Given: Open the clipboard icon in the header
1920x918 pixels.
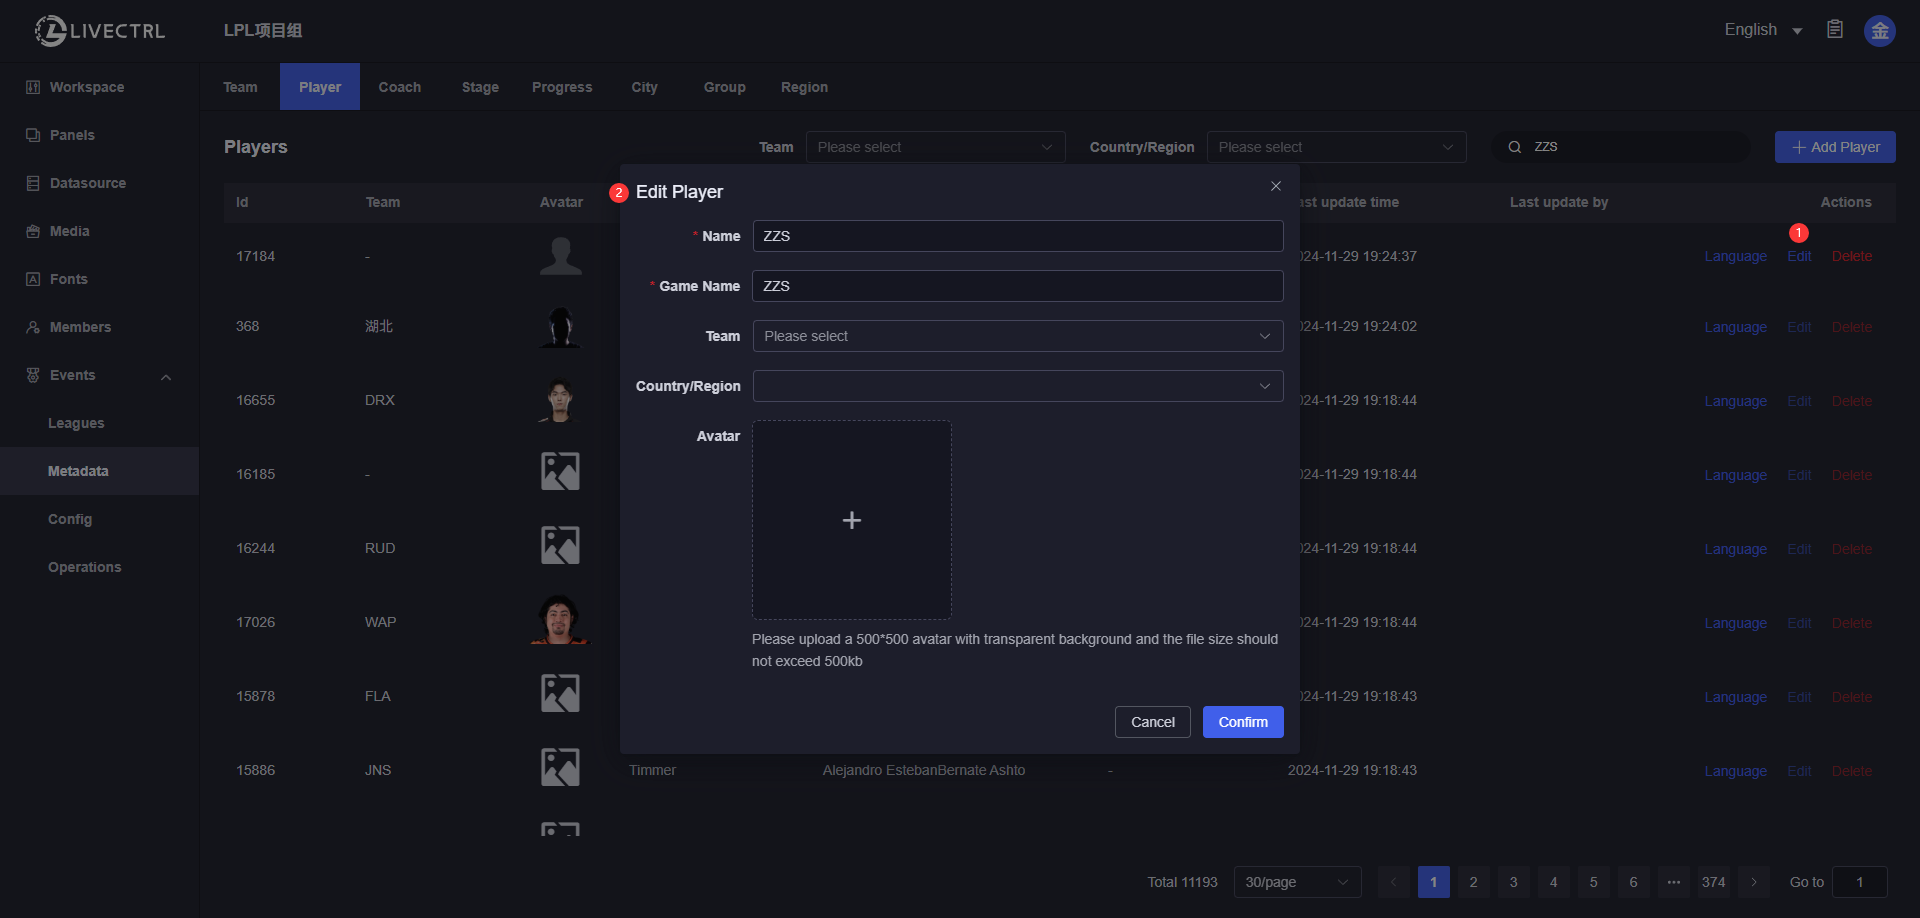Looking at the screenshot, I should 1835,30.
